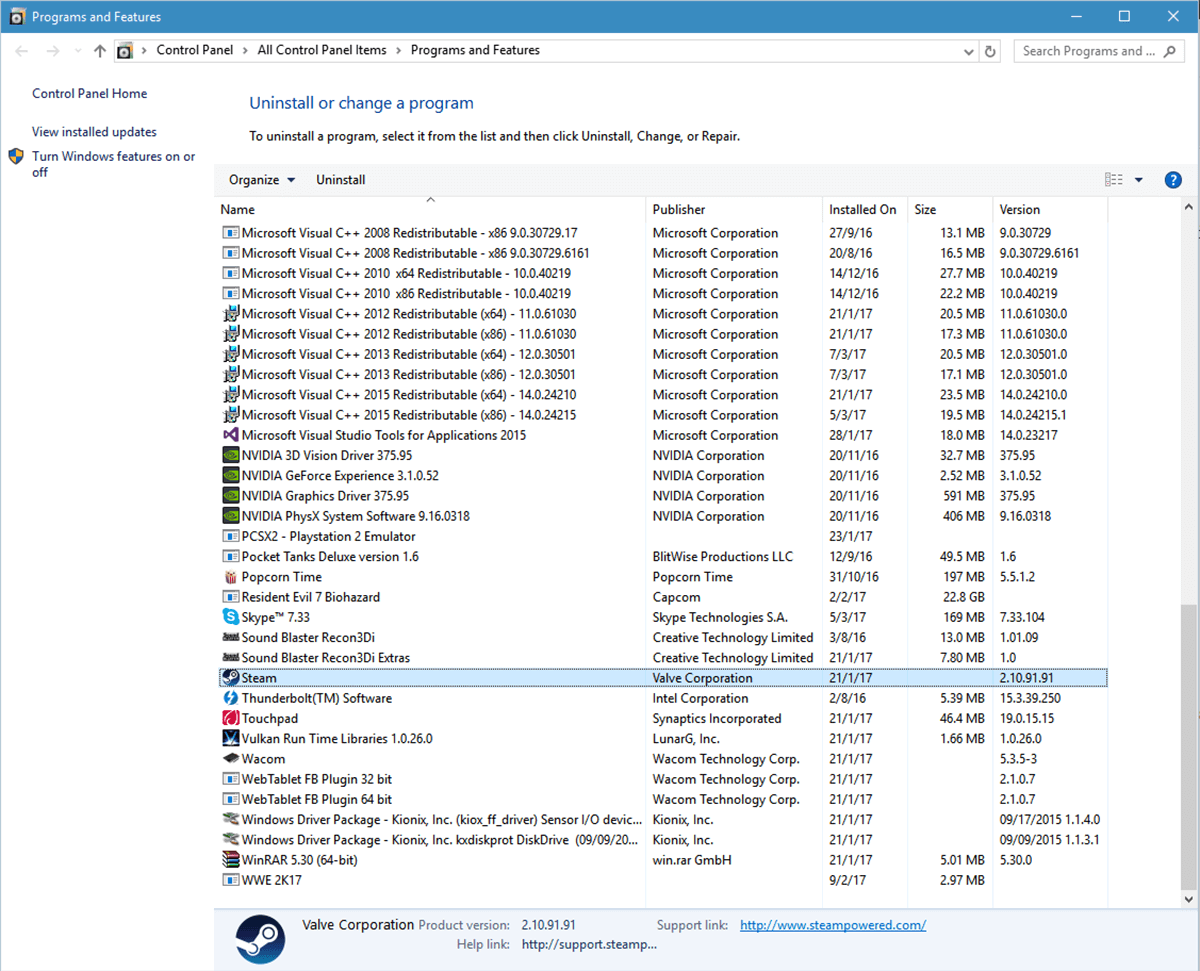Sort list by the Installed On column
Screen dimensions: 1200x971
tap(863, 210)
